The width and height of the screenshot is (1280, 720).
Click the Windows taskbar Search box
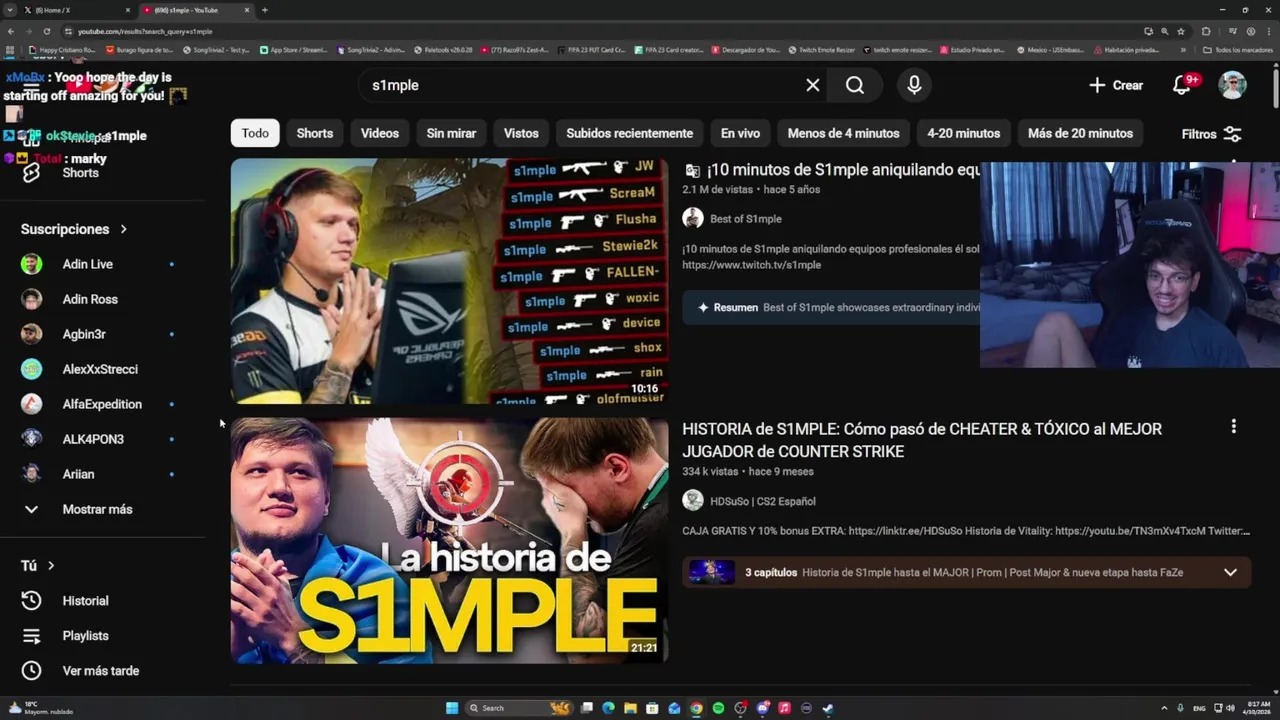click(518, 708)
